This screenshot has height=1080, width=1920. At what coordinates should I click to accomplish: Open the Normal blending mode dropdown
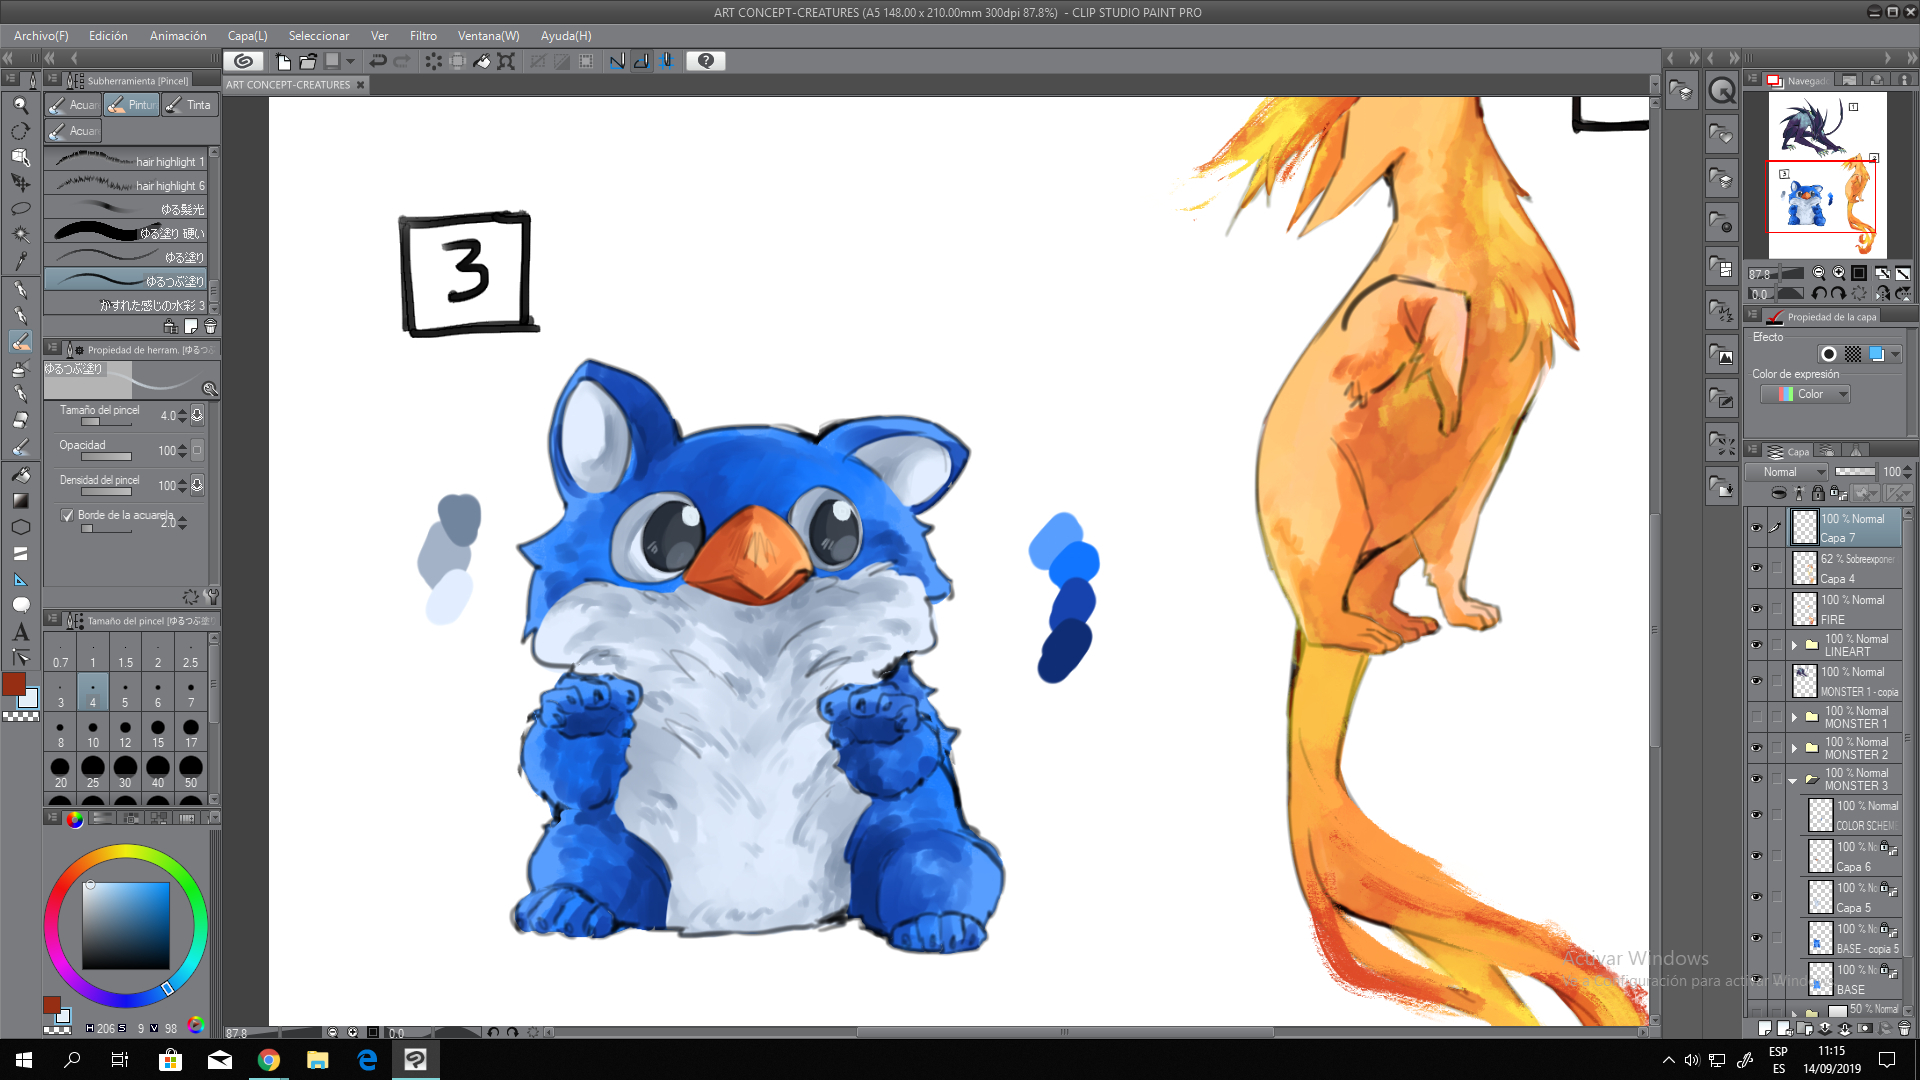point(1787,472)
